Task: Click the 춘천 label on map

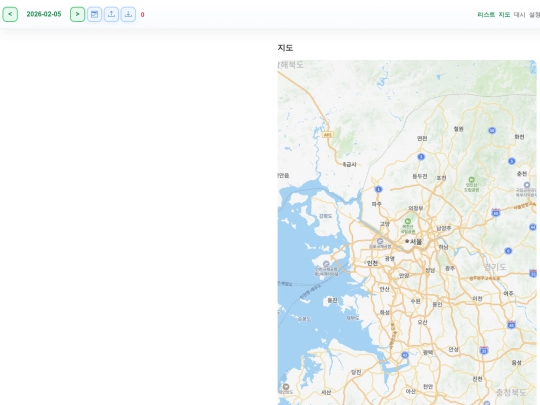Action: (522, 174)
